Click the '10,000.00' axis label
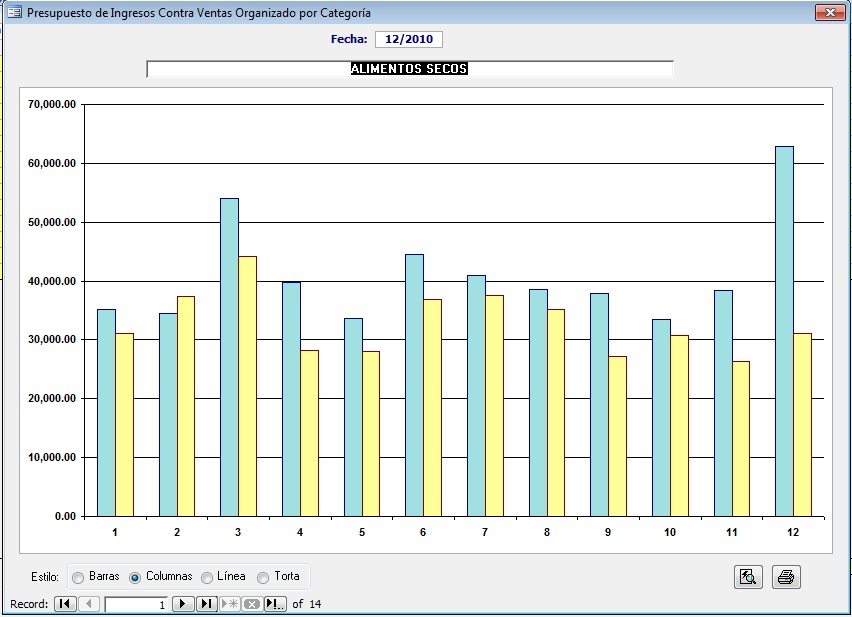852x617 pixels. tap(52, 457)
